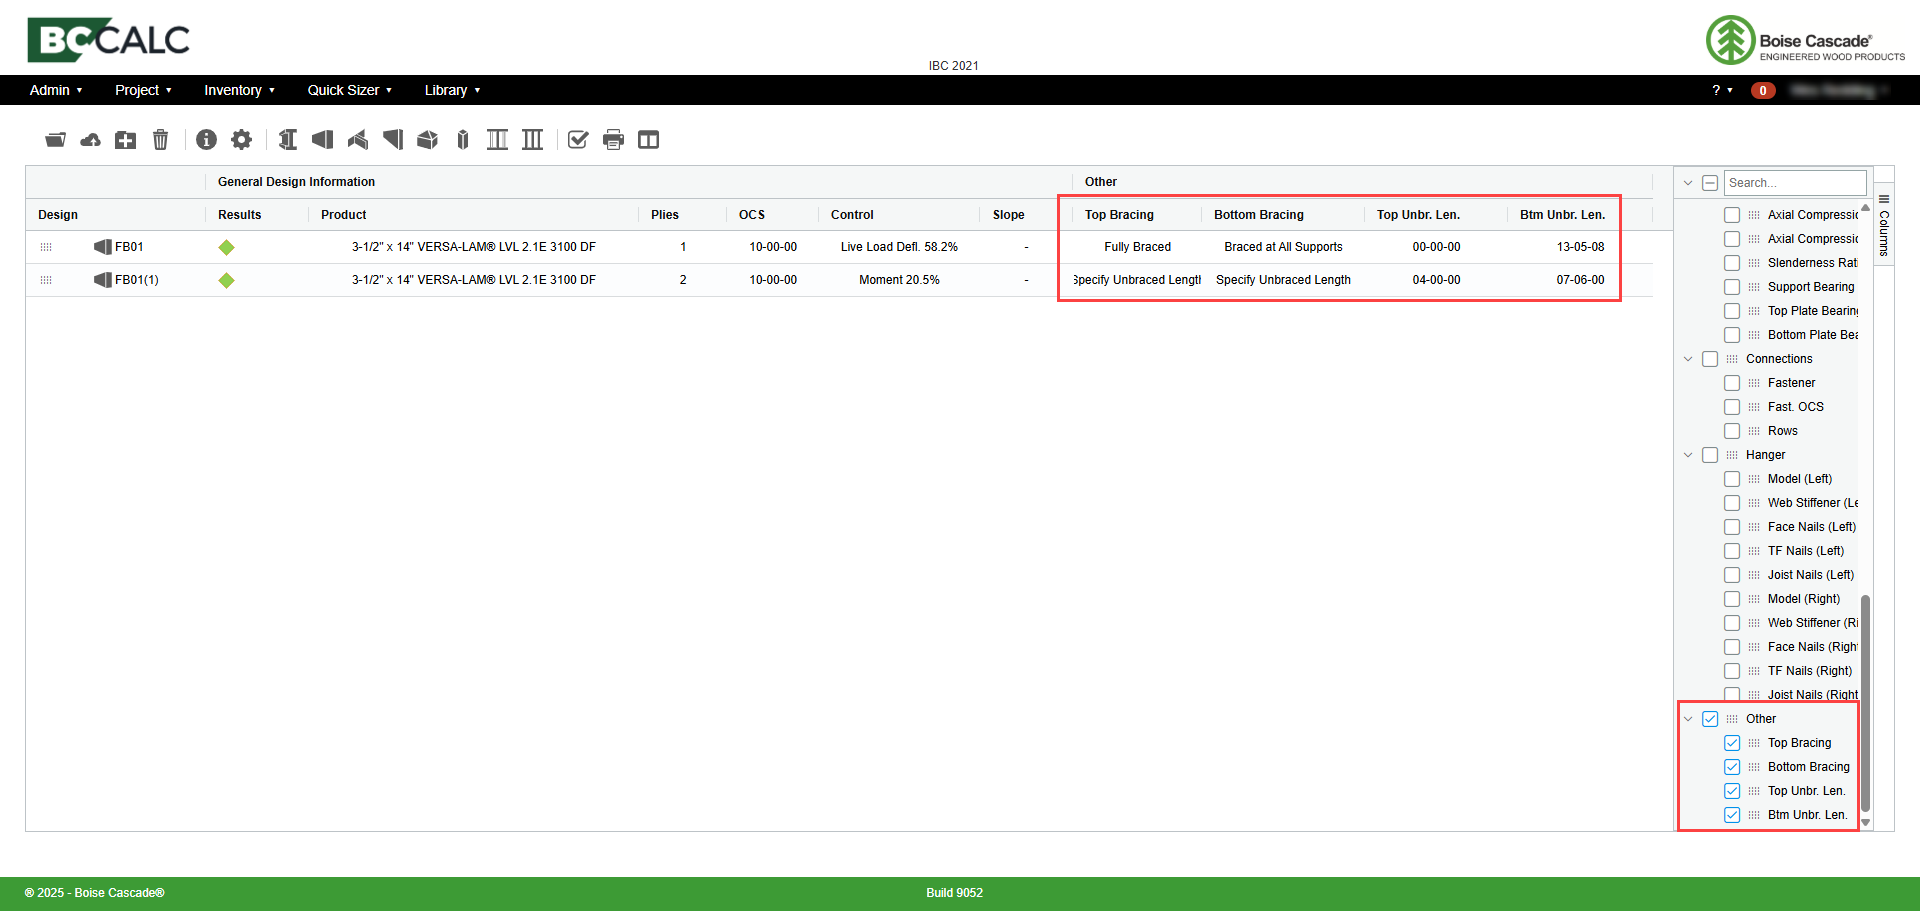Open the Quick Sizer dropdown menu
This screenshot has width=1920, height=911.
coord(350,90)
